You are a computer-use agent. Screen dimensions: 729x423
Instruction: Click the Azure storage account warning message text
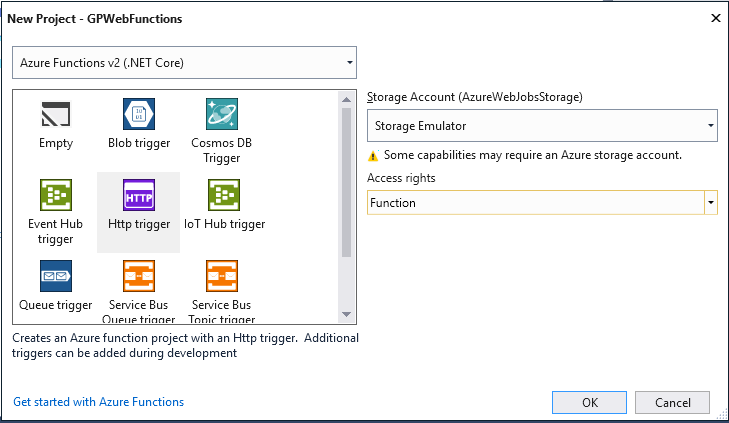click(x=533, y=155)
